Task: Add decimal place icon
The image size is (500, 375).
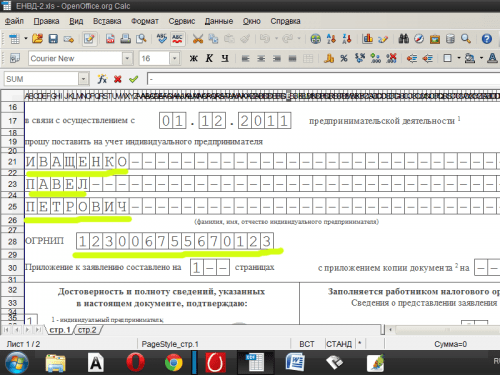Action: (376, 59)
